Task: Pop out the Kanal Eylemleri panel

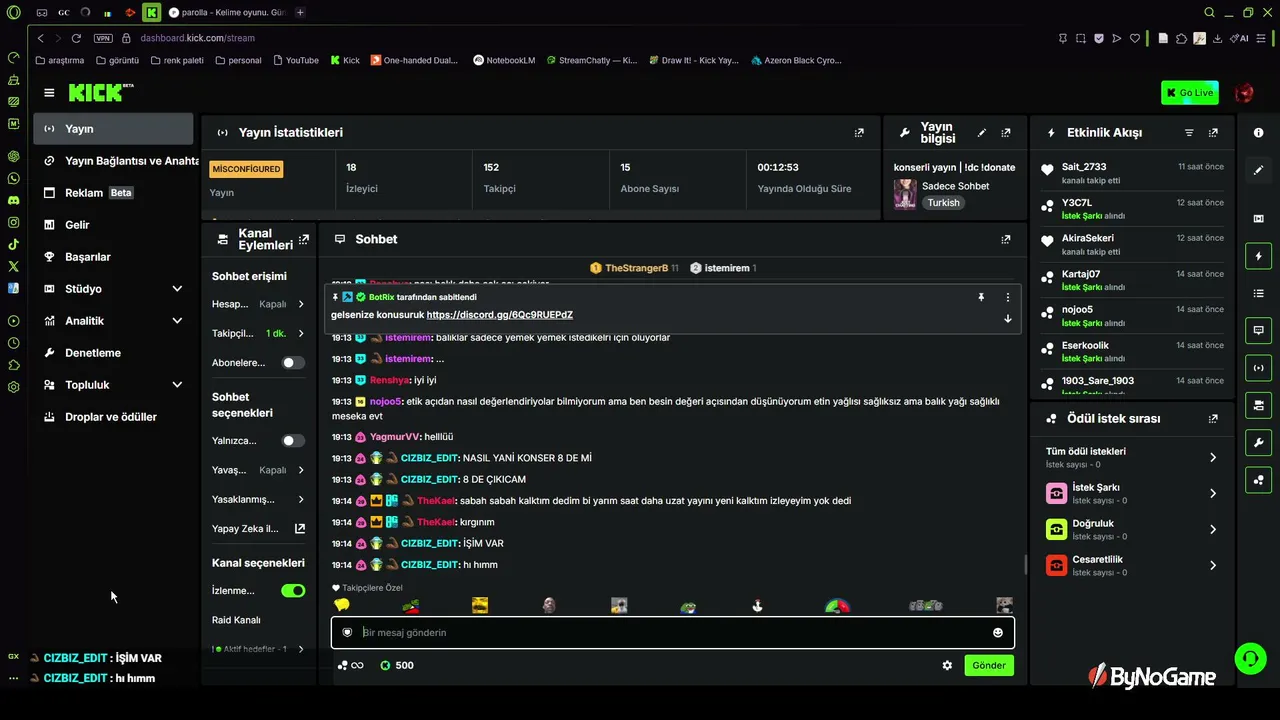Action: pos(304,239)
